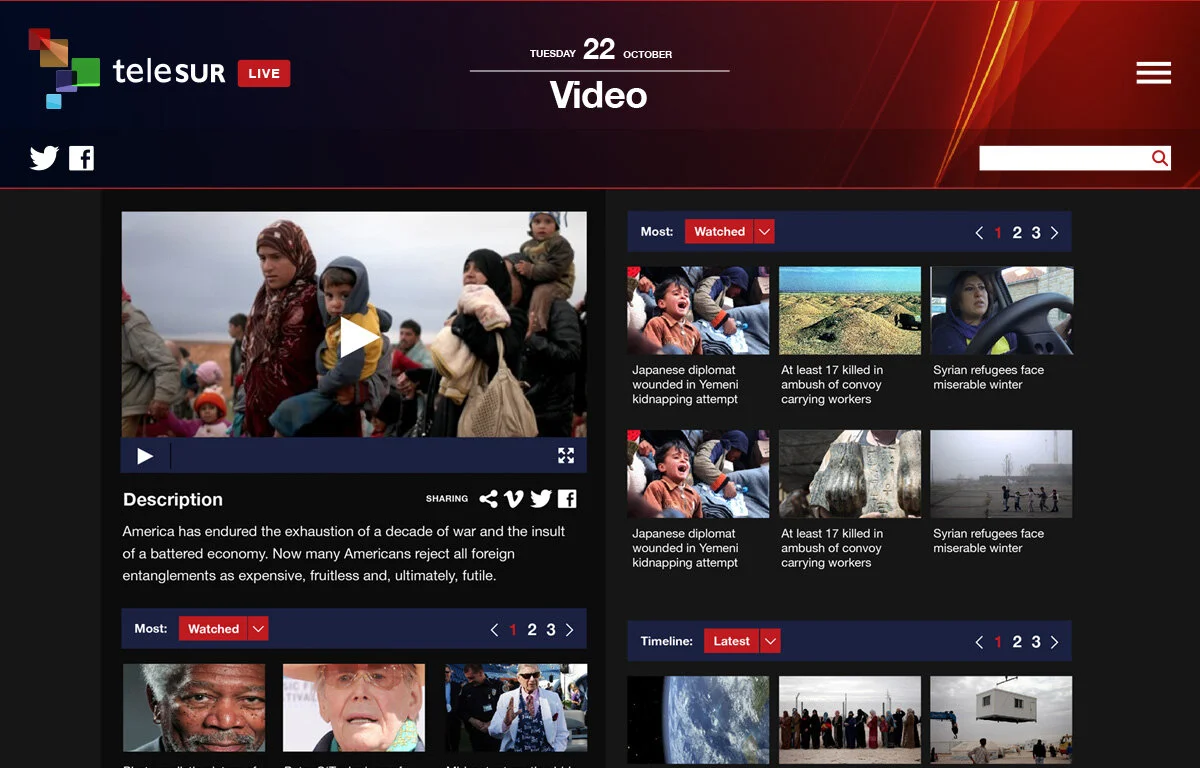Share the video on Vimeo
This screenshot has width=1200, height=768.
pos(514,499)
